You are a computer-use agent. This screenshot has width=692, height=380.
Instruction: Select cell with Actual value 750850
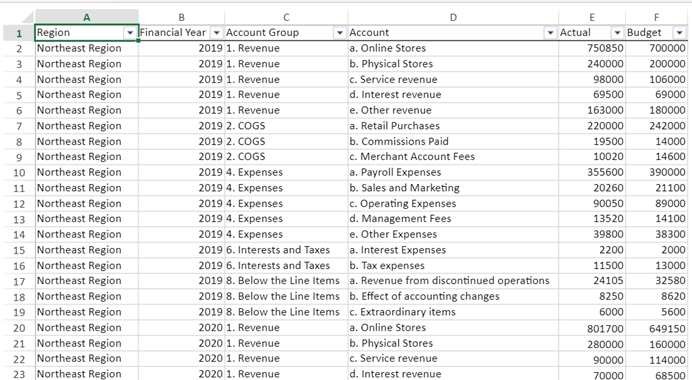pos(592,48)
